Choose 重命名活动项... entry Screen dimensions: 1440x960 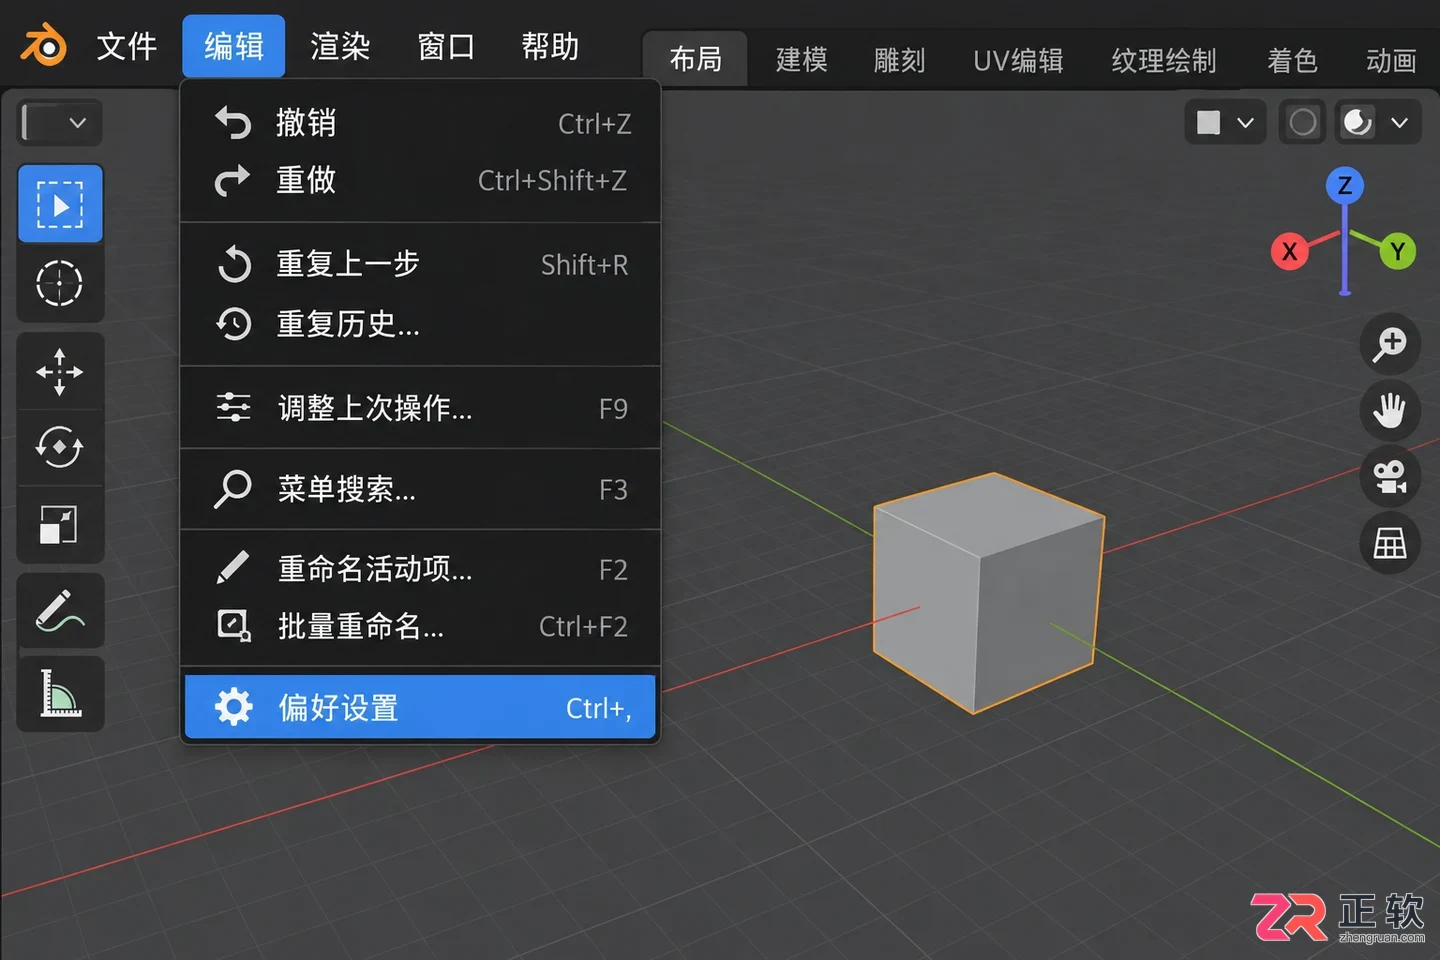click(x=421, y=569)
